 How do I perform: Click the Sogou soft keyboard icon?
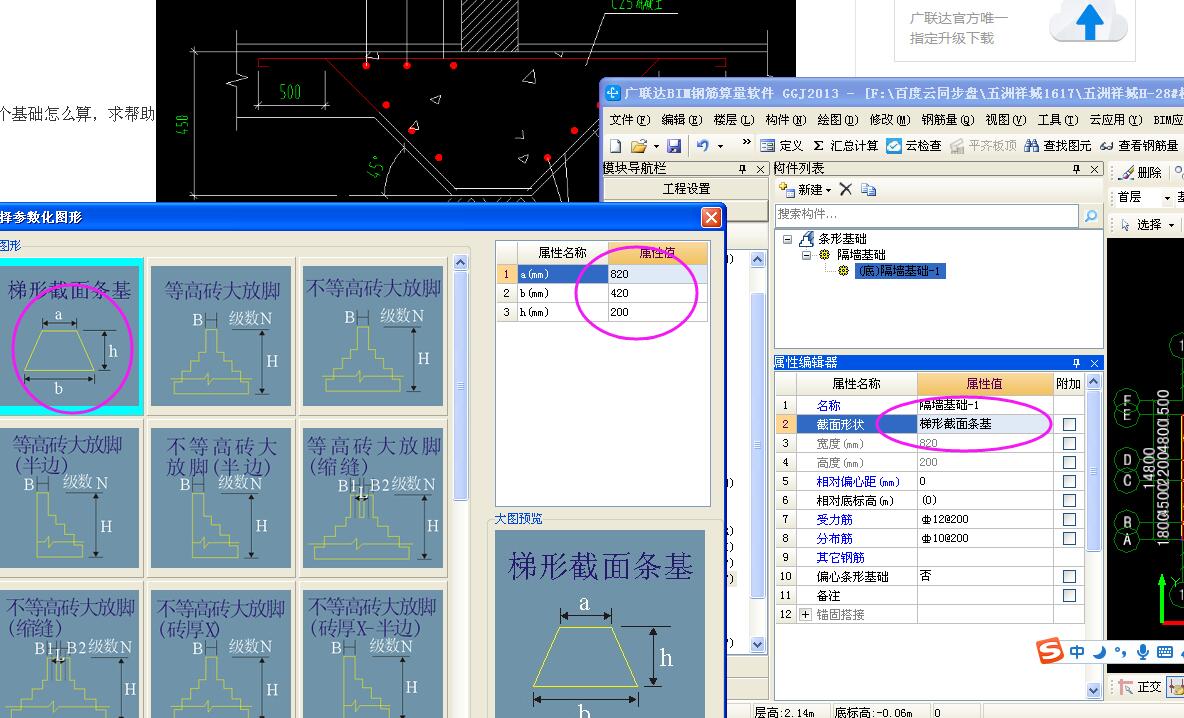(x=1164, y=652)
